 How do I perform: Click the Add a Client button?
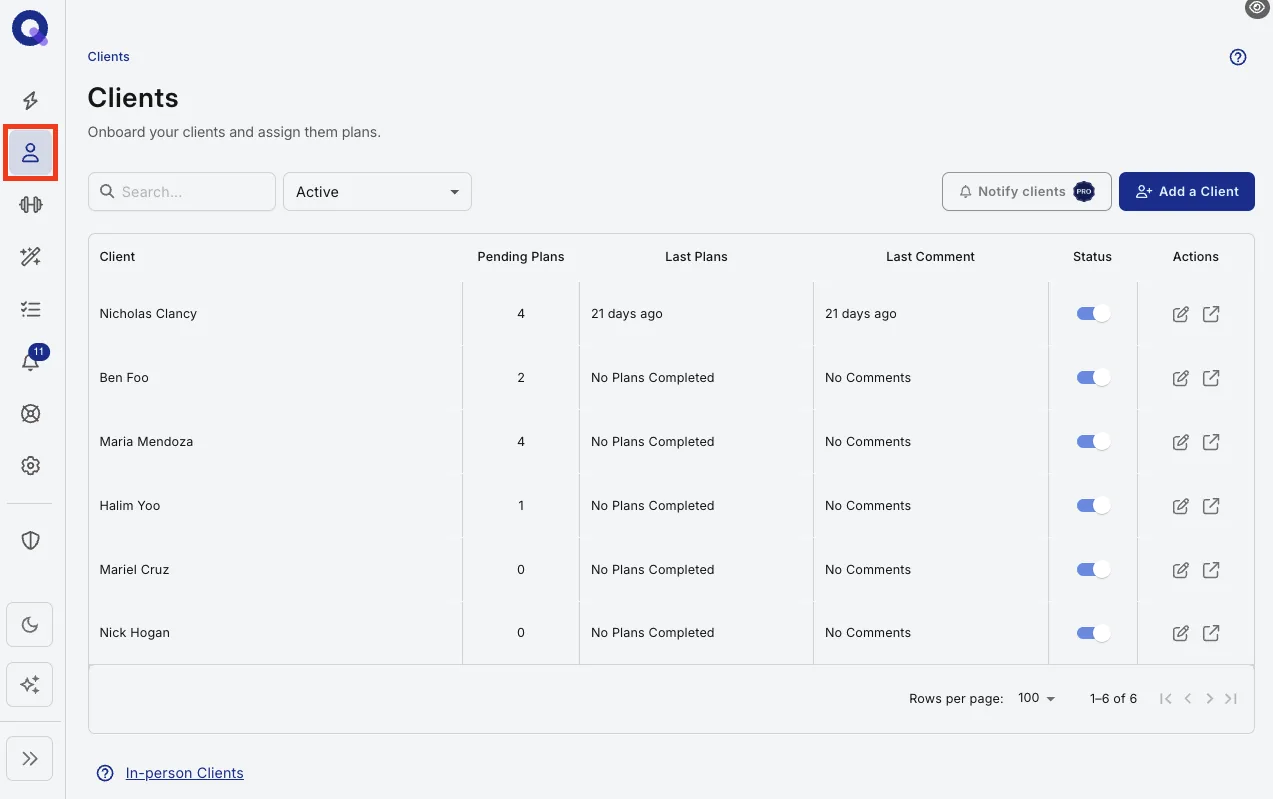(1187, 191)
